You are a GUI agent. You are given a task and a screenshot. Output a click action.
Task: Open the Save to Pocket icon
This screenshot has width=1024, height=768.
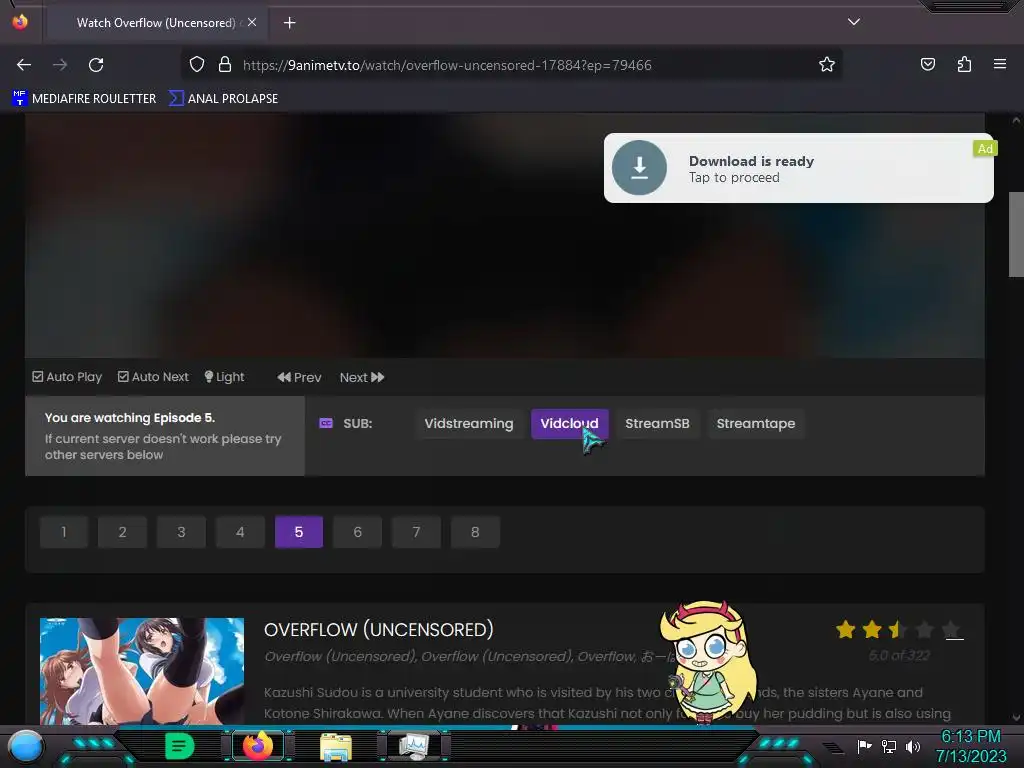927,65
